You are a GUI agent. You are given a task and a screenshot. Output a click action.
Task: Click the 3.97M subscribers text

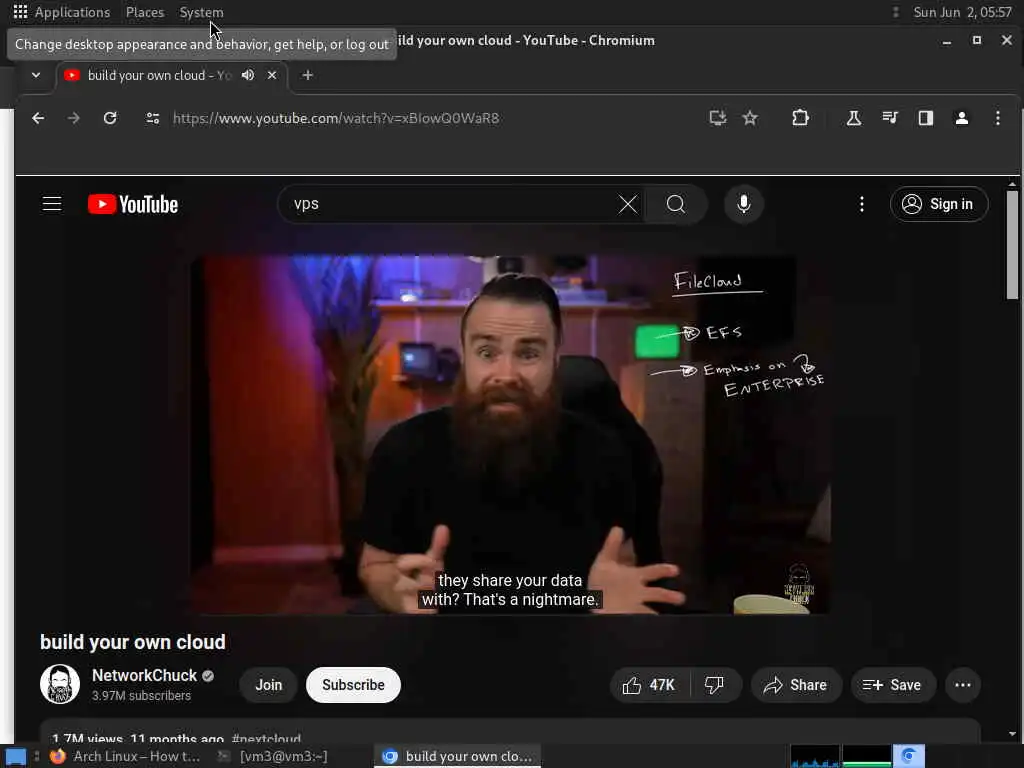[141, 696]
